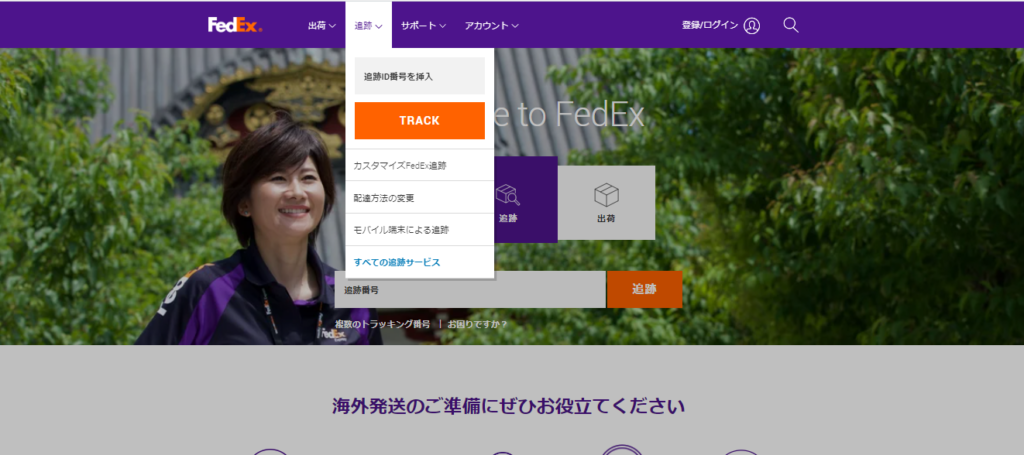Click the お困りですか？ help link
Viewport: 1024px width, 455px height.
[x=477, y=324]
